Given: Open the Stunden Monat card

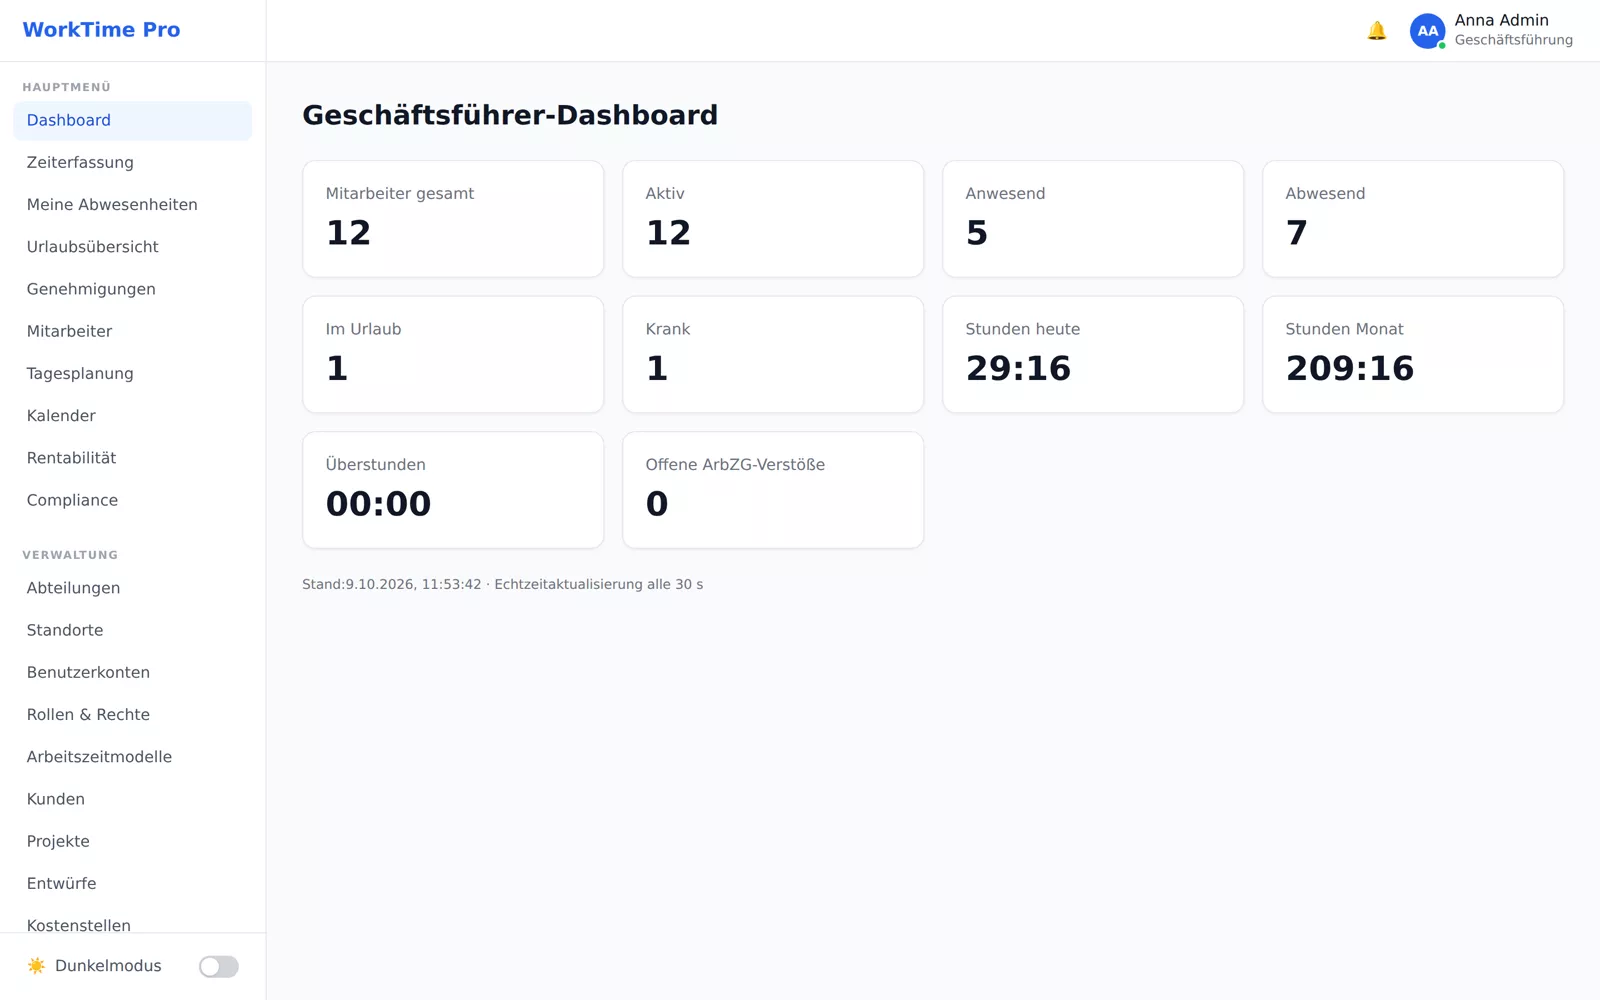Looking at the screenshot, I should (1413, 354).
